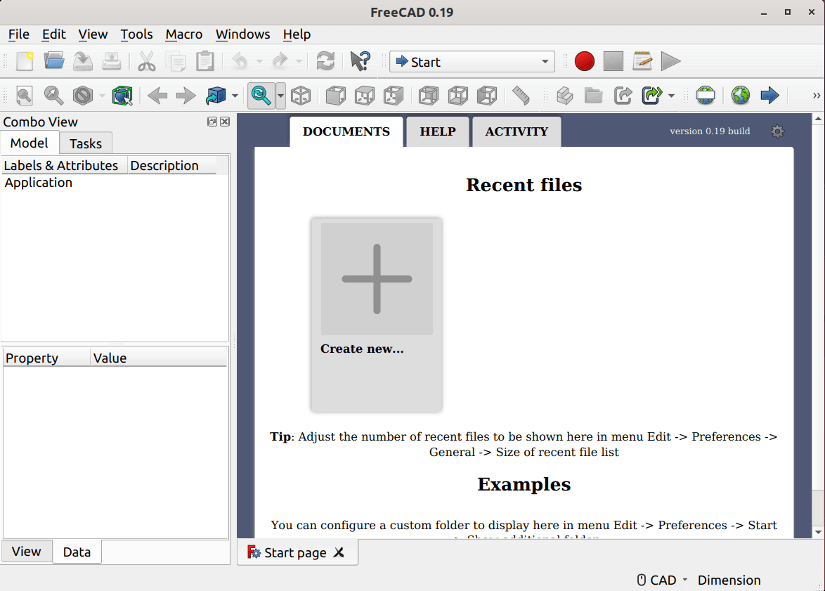Screen dimensions: 825x591
Task: Click the Create group folder icon
Action: click(x=593, y=96)
